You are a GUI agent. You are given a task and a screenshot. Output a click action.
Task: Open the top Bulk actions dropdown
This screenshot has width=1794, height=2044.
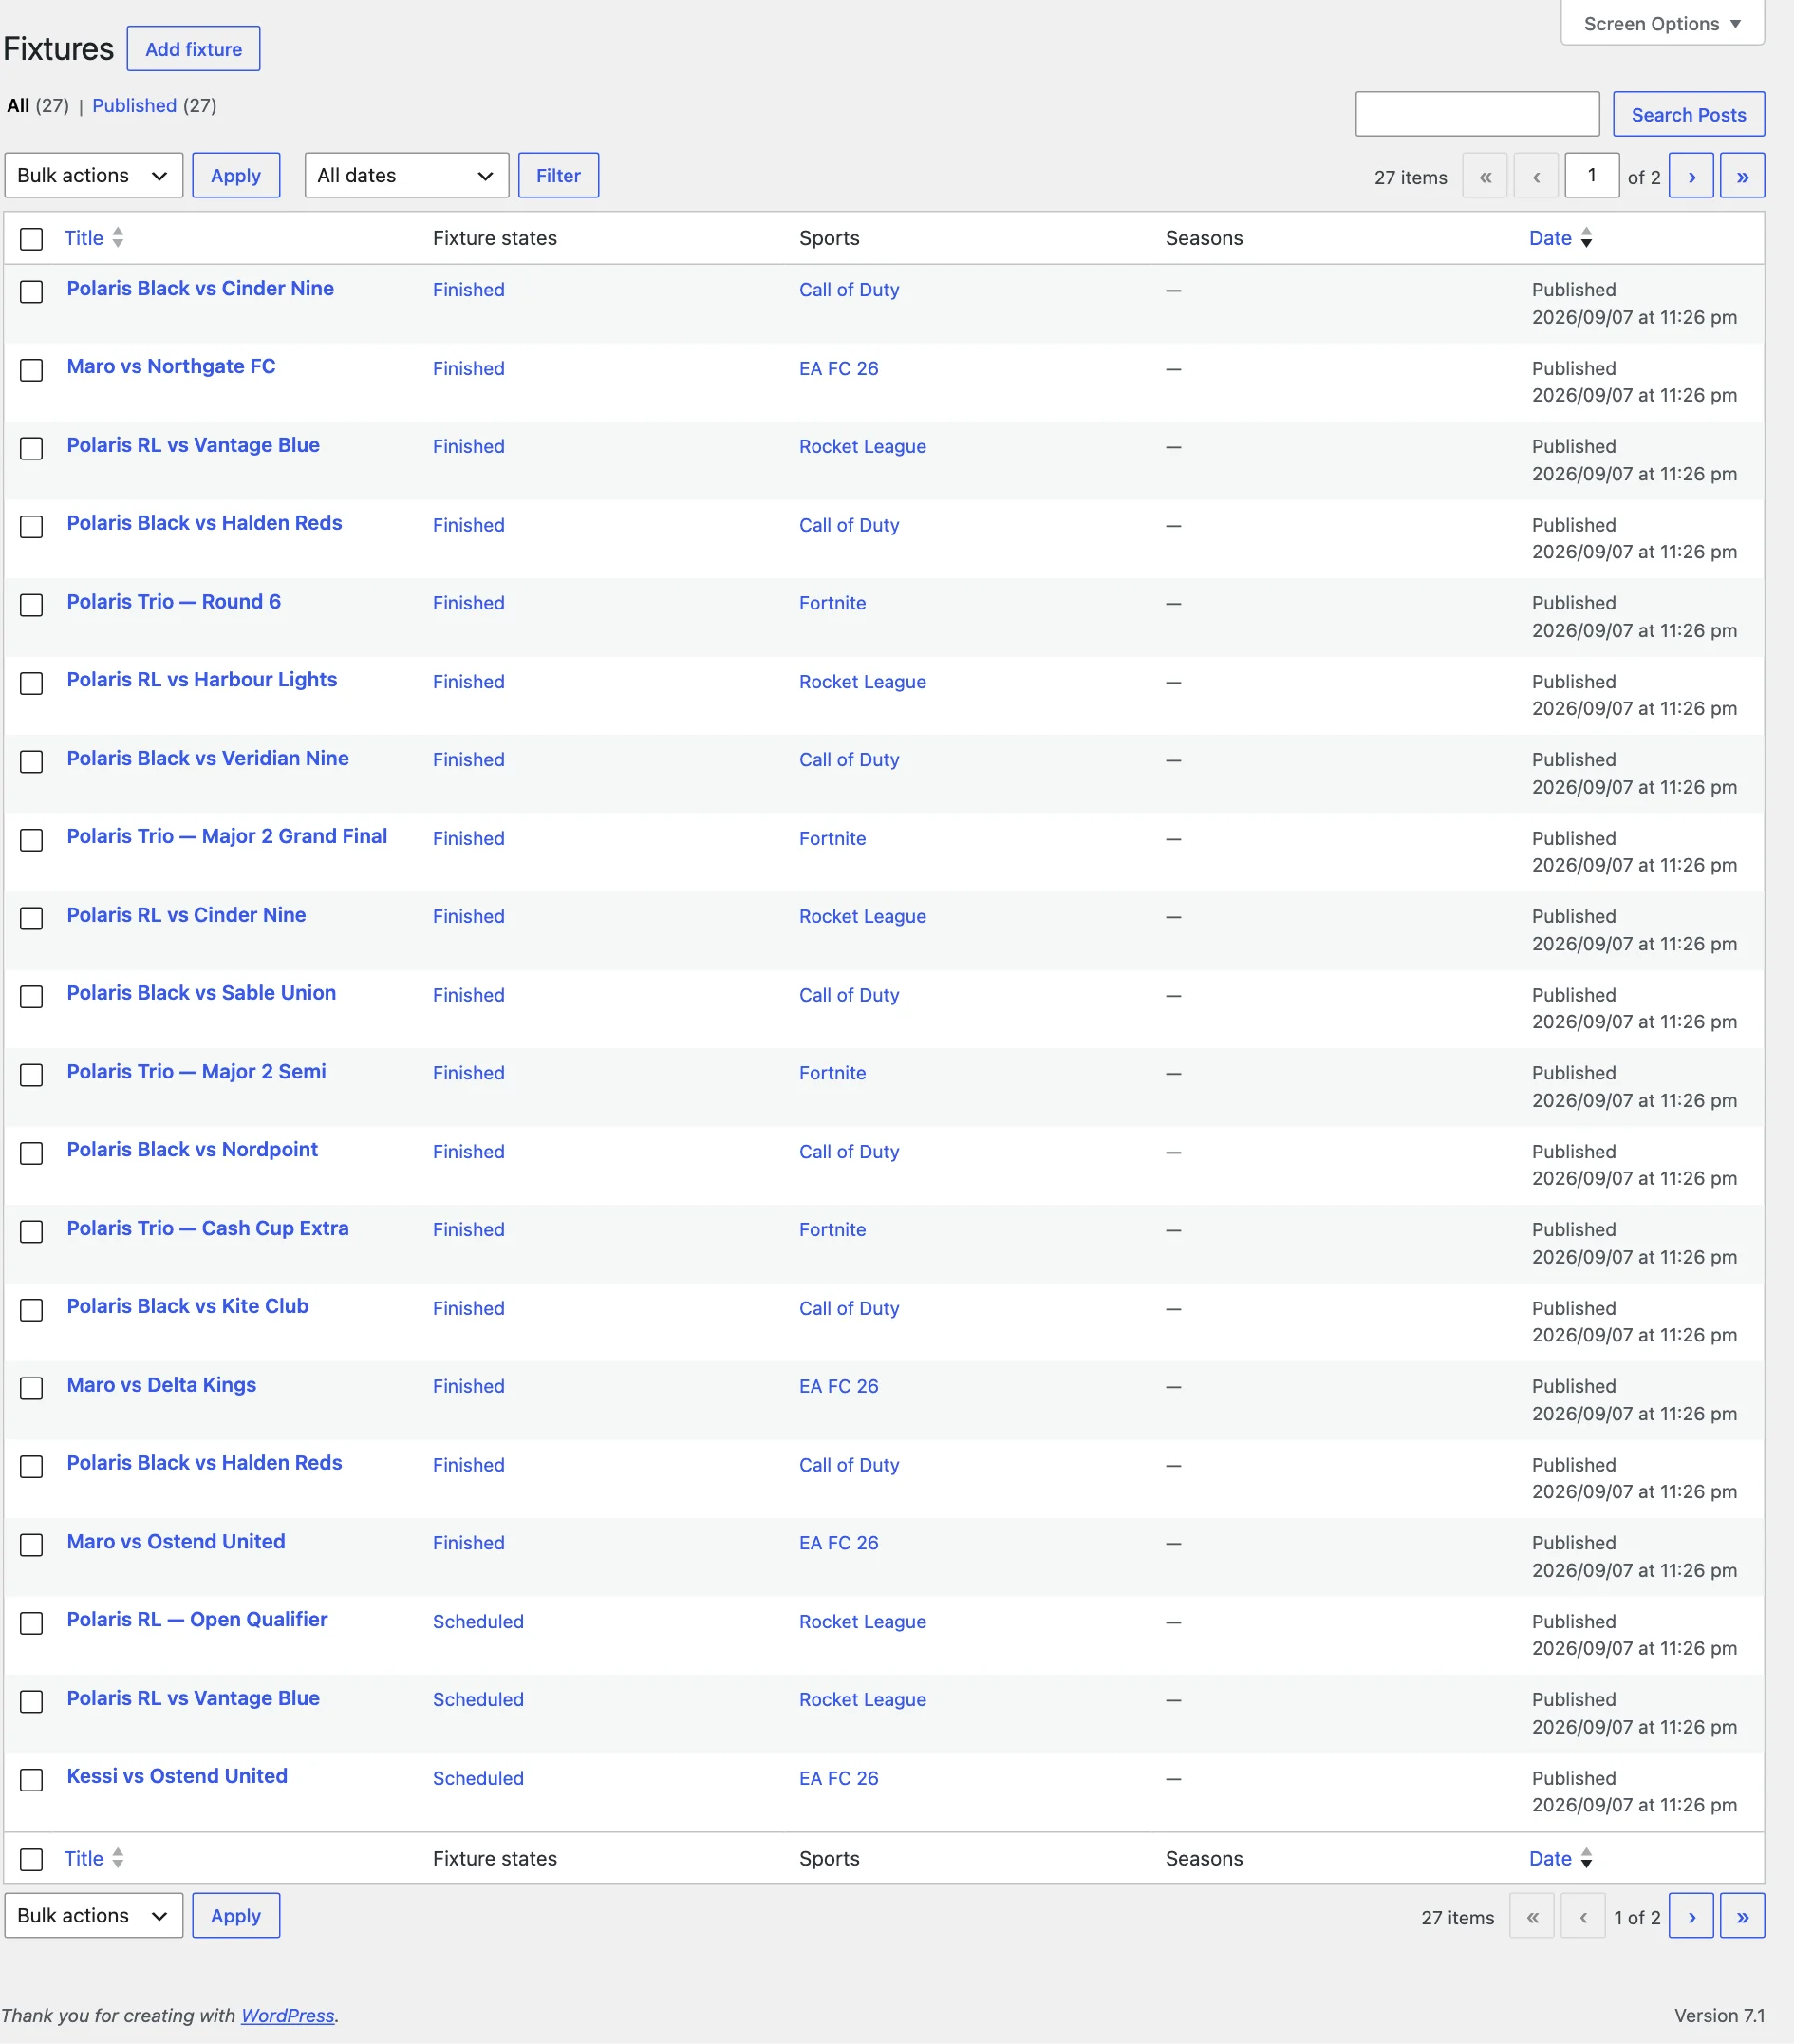pyautogui.click(x=94, y=176)
